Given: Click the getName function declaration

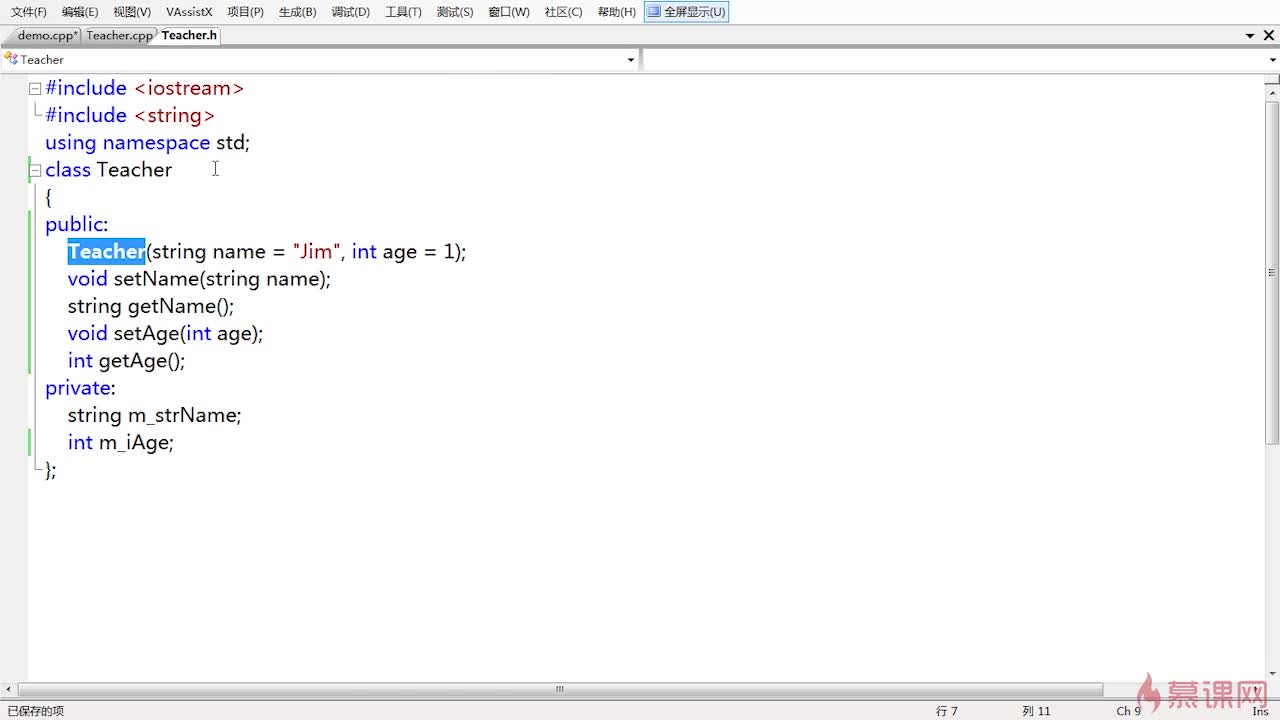Looking at the screenshot, I should [151, 306].
